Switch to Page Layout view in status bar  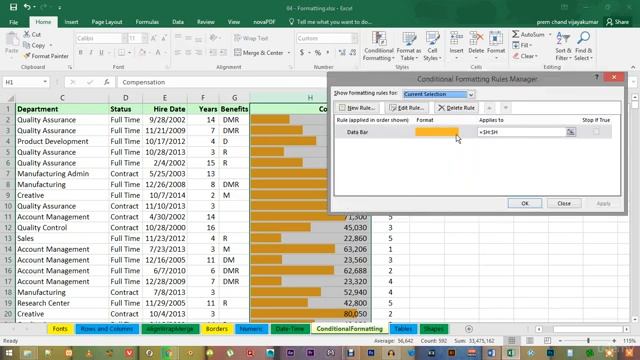(x=529, y=340)
